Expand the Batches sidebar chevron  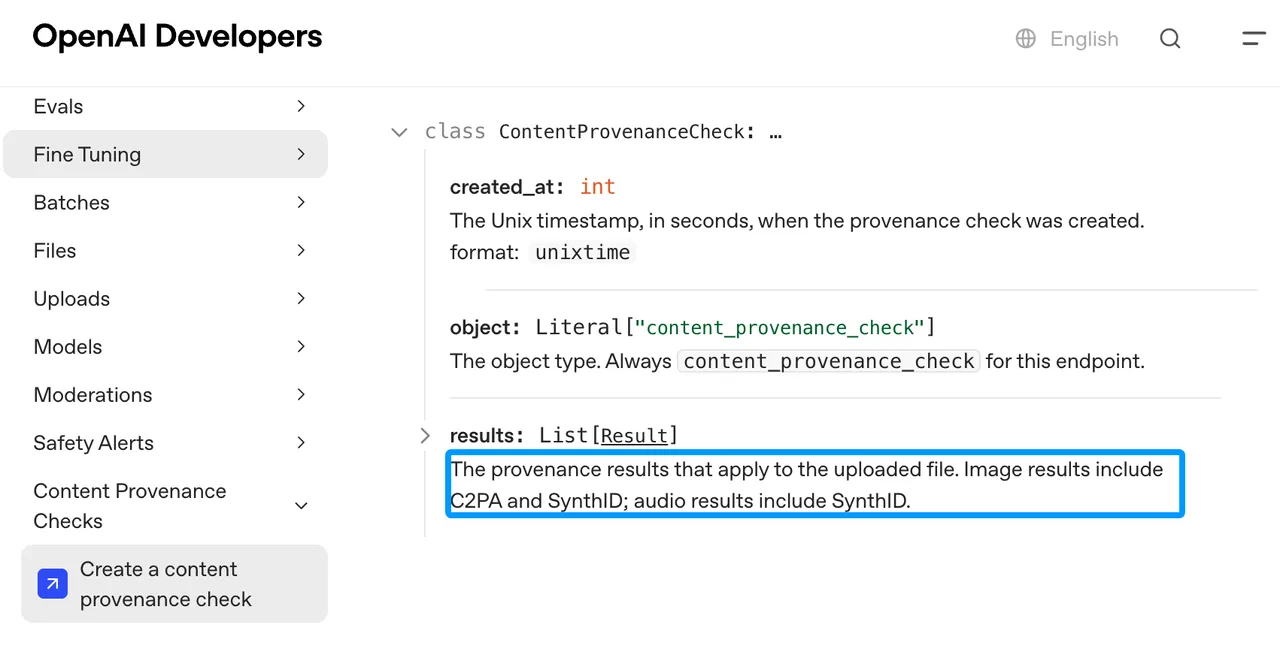pos(301,202)
